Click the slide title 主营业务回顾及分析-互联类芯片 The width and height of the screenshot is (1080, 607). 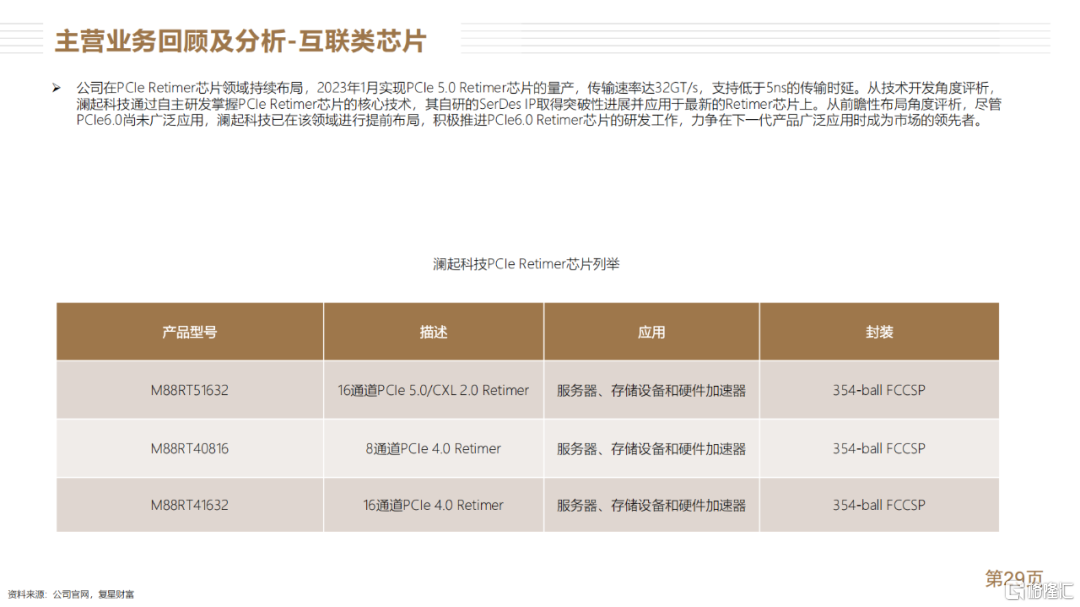pyautogui.click(x=240, y=41)
